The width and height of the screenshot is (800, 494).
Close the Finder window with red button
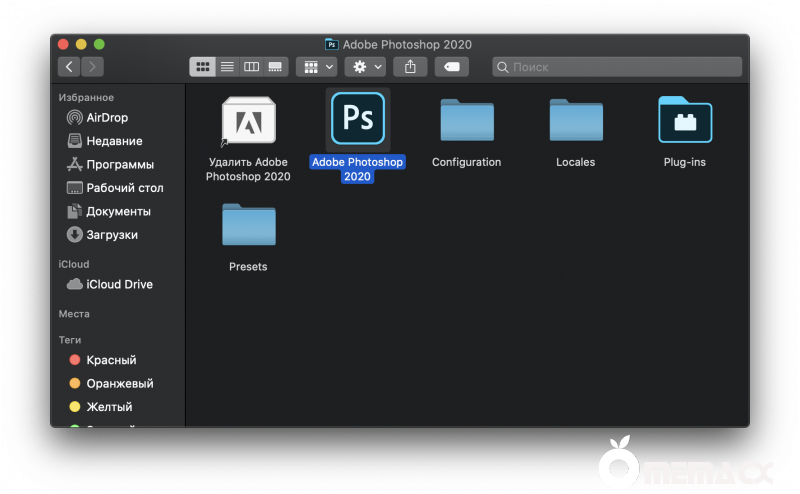click(x=63, y=44)
